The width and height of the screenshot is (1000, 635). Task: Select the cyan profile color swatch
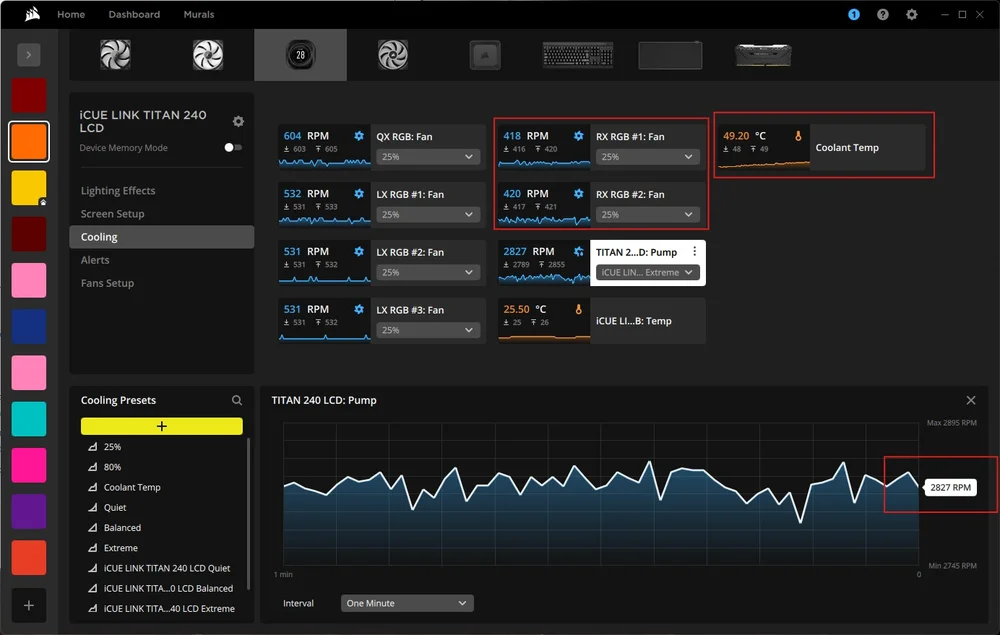28,419
